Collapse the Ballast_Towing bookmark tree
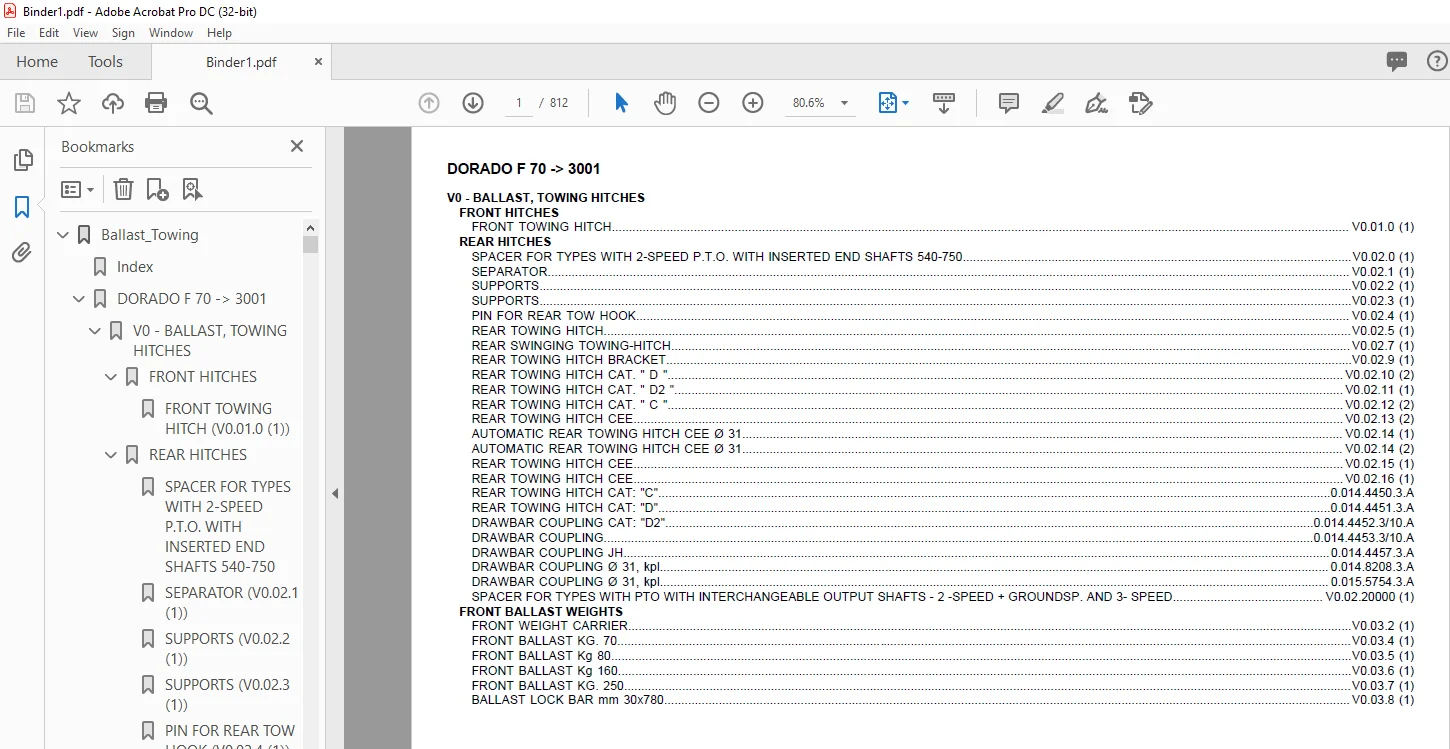 tap(63, 235)
